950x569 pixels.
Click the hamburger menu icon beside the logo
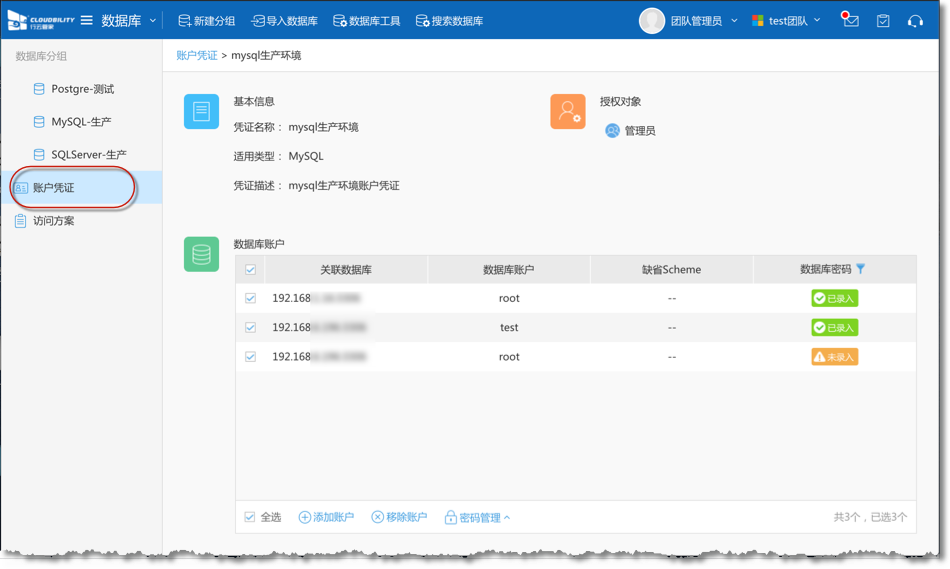point(87,20)
